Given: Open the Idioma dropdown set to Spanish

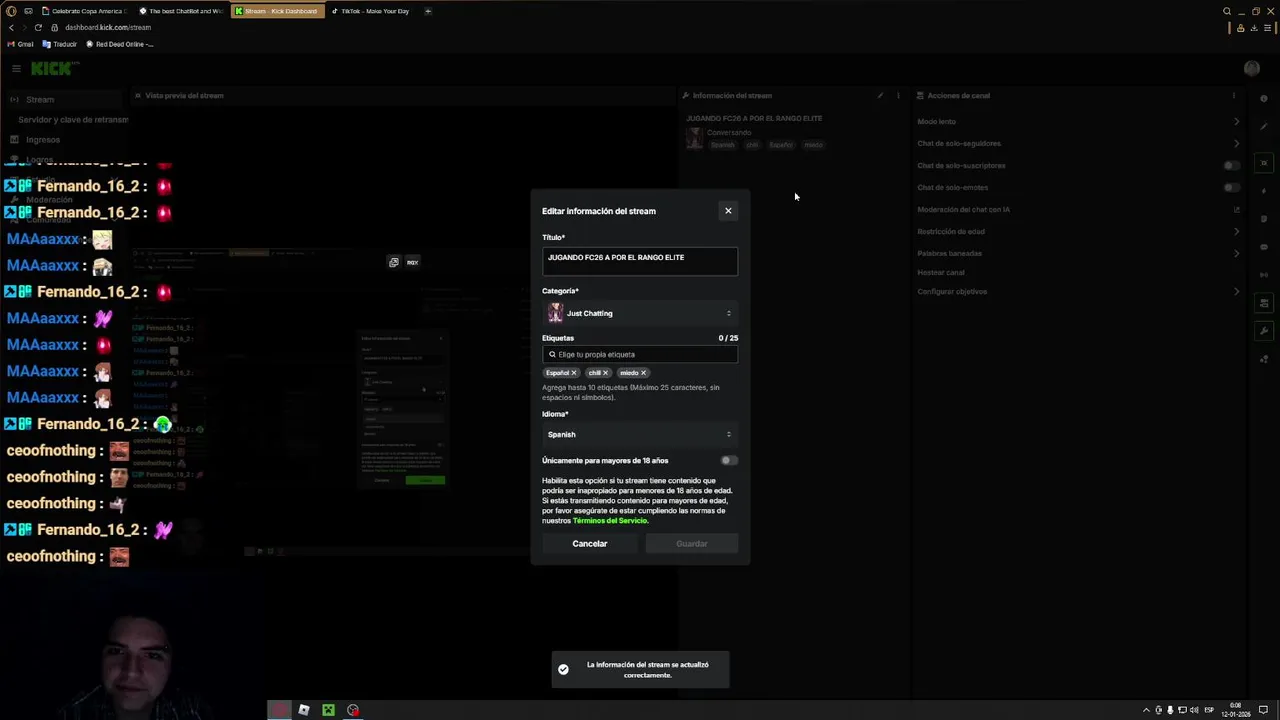Looking at the screenshot, I should [x=640, y=434].
